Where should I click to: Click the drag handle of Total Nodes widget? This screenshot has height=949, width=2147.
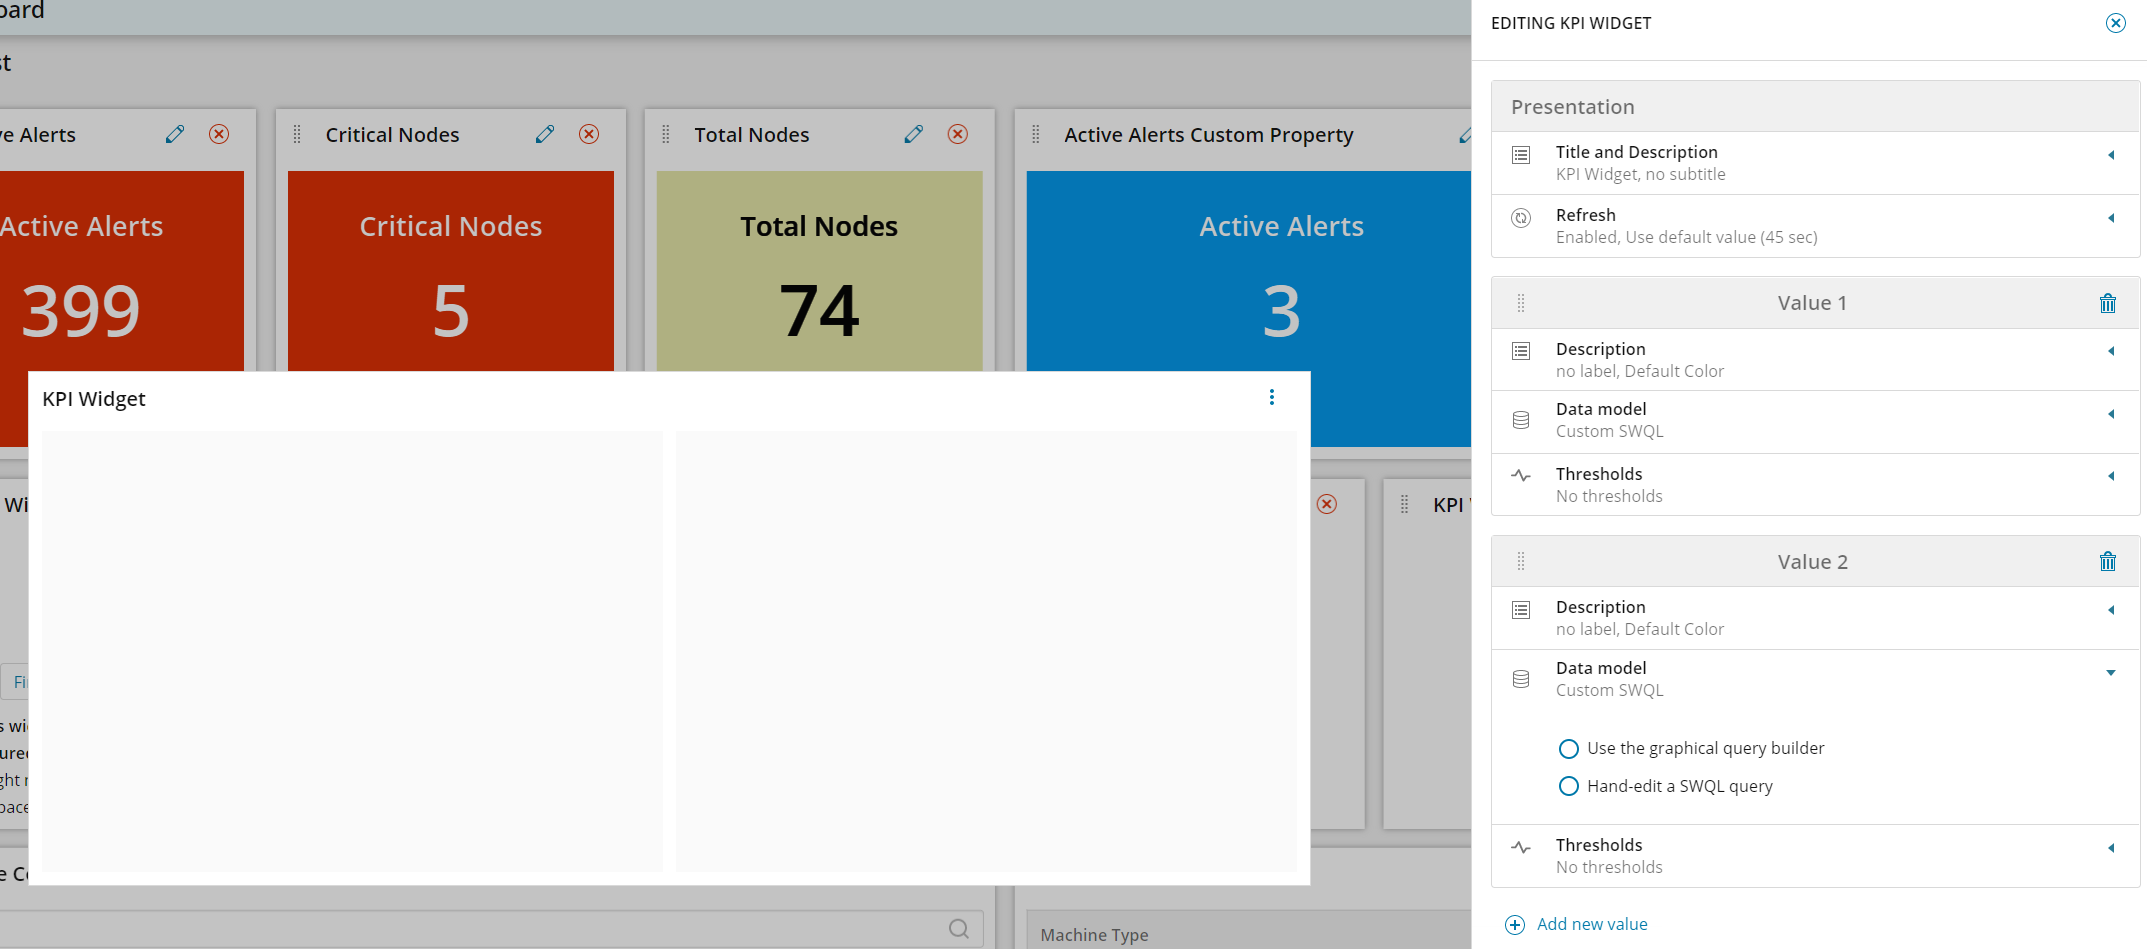coord(666,134)
